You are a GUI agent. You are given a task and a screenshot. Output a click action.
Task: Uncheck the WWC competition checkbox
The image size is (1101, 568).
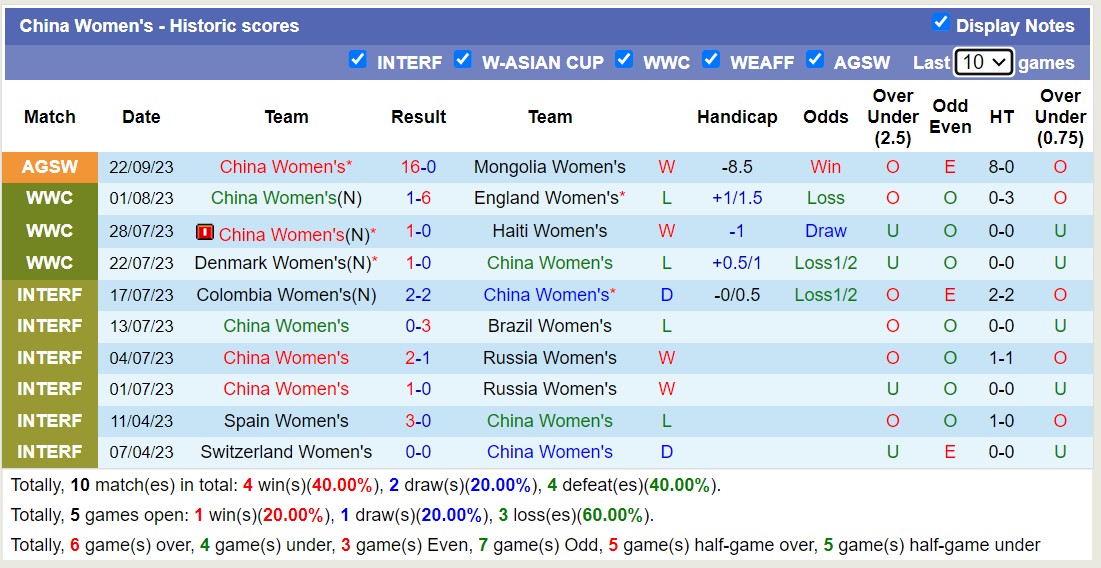tap(624, 60)
